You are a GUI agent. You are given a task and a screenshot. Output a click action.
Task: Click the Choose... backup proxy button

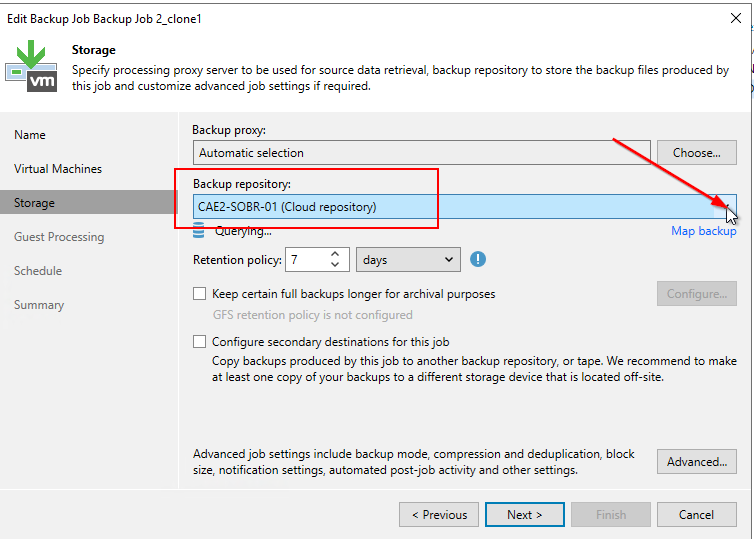pos(696,153)
